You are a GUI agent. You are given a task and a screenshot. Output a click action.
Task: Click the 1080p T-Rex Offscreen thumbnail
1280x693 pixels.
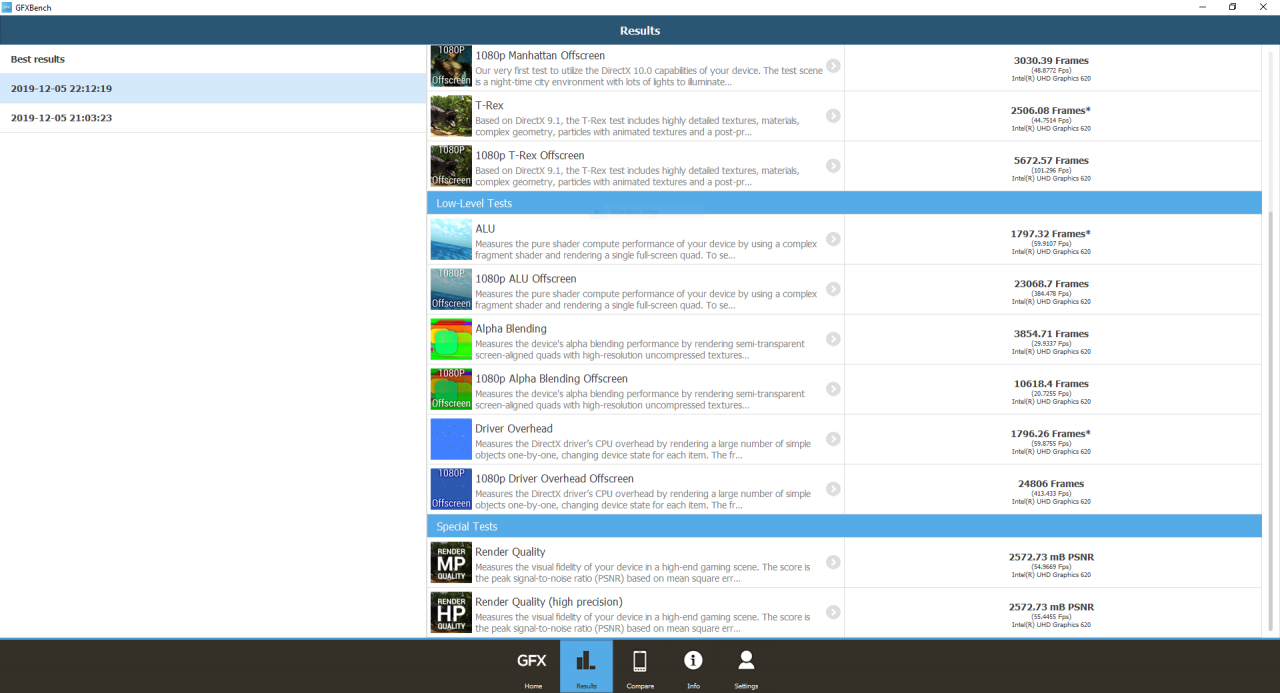pos(451,166)
